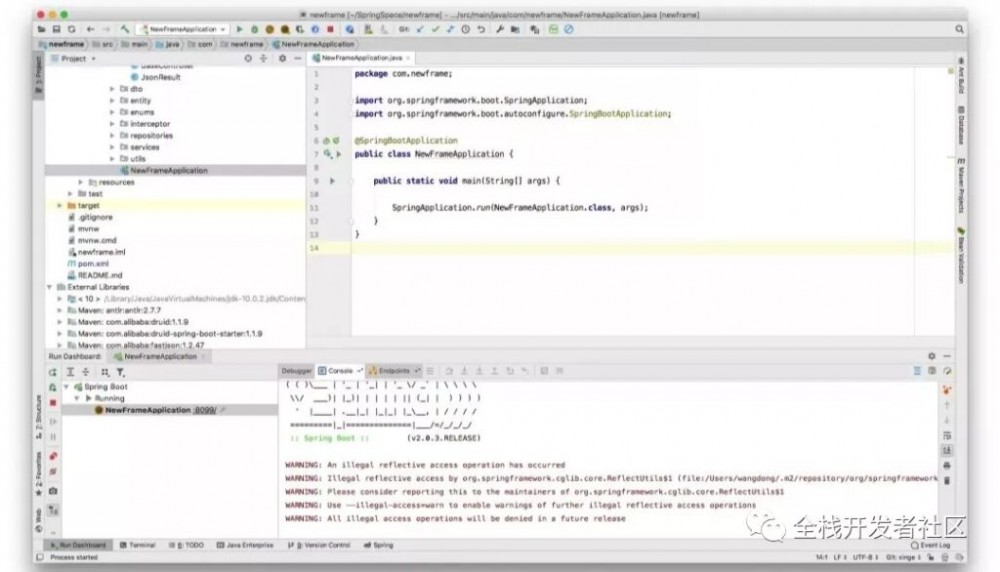Image resolution: width=1000 pixels, height=572 pixels.
Task: Show Git history using the clock icon
Action: (x=466, y=29)
